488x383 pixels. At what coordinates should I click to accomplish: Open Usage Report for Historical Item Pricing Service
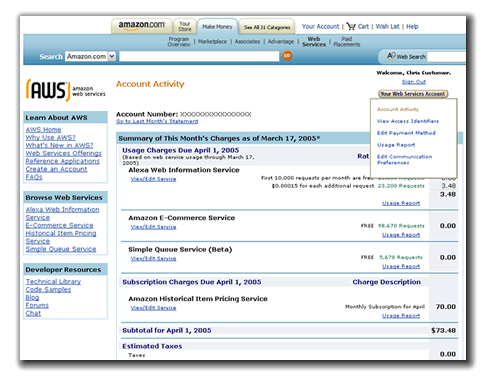pos(401,316)
